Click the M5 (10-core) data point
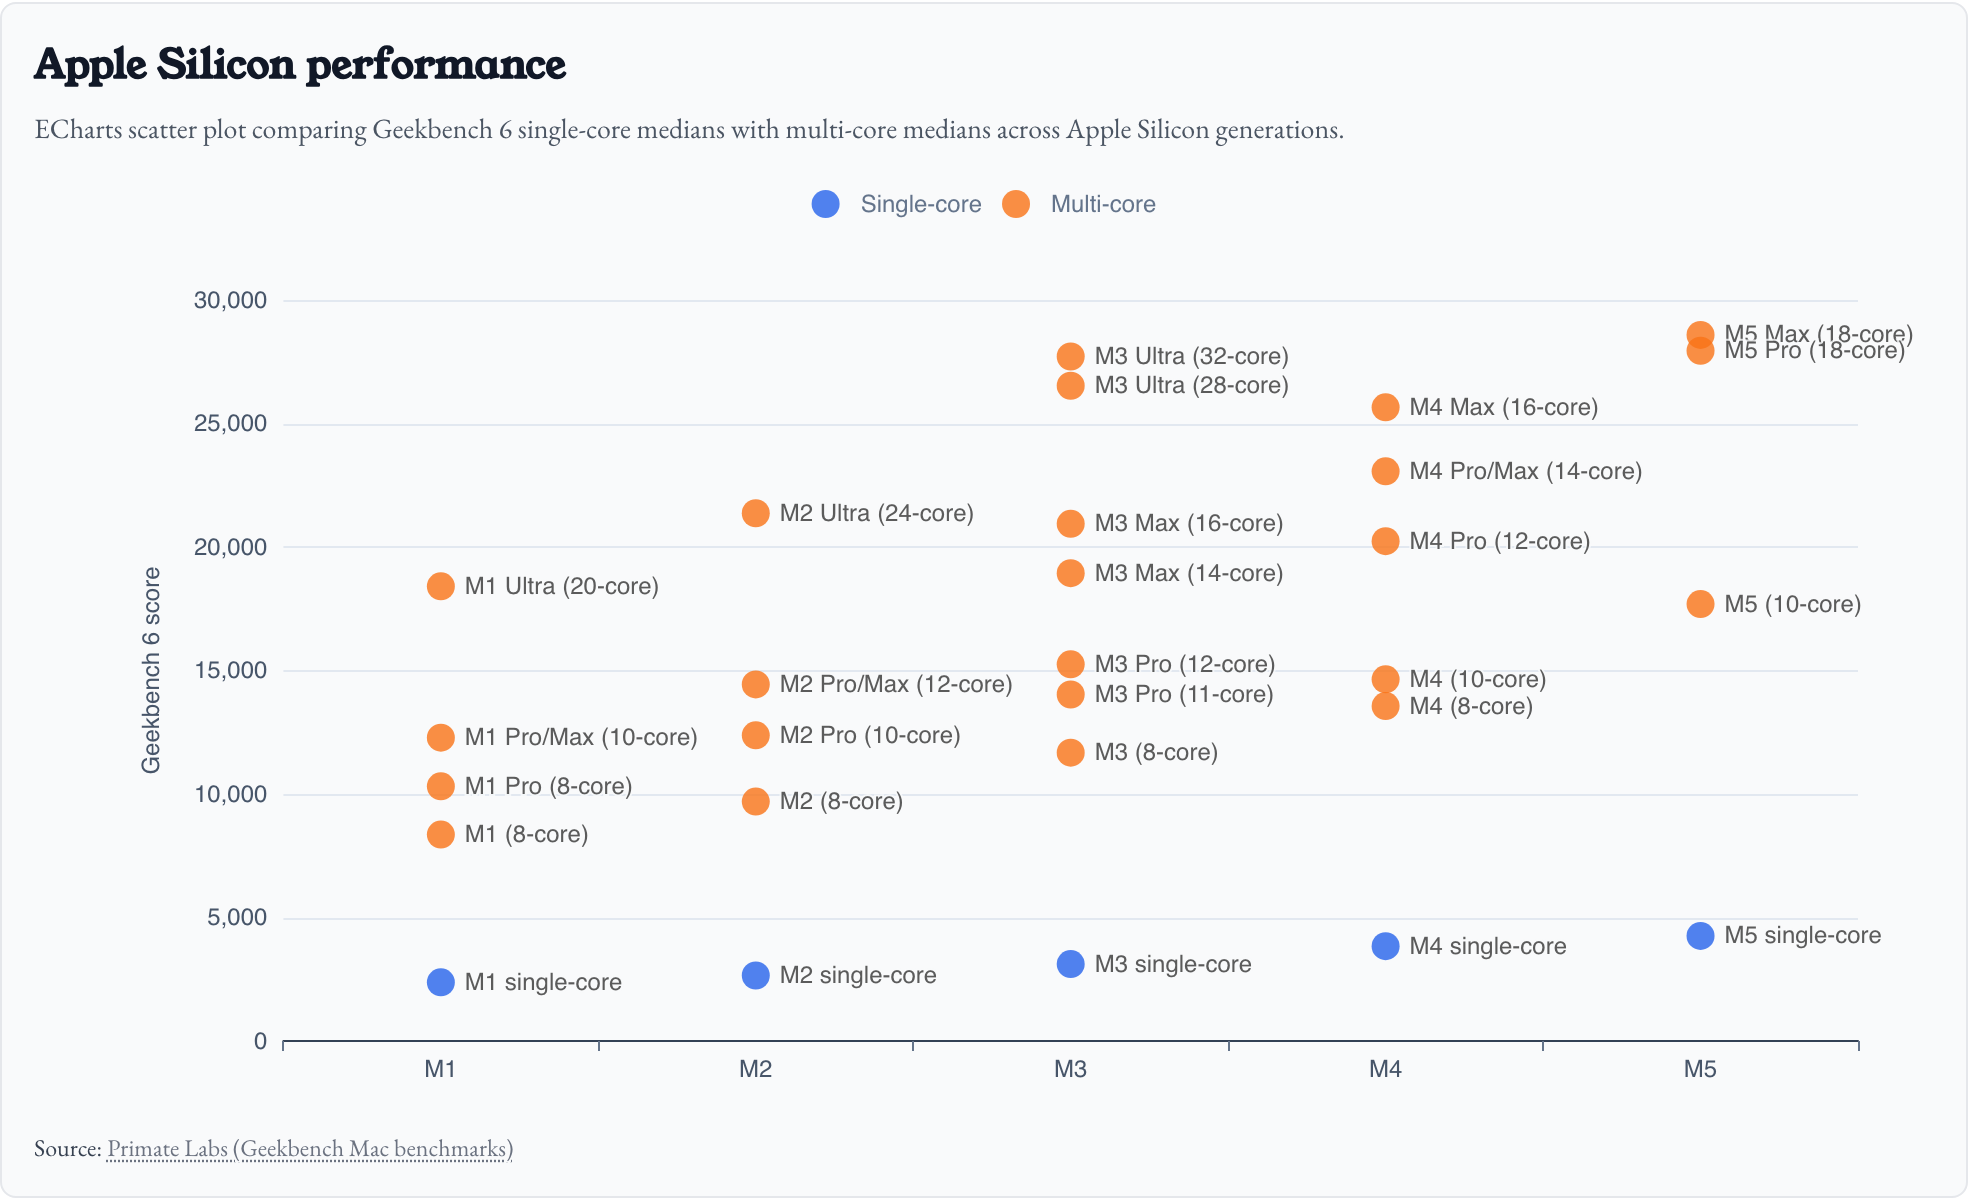 tap(1700, 604)
